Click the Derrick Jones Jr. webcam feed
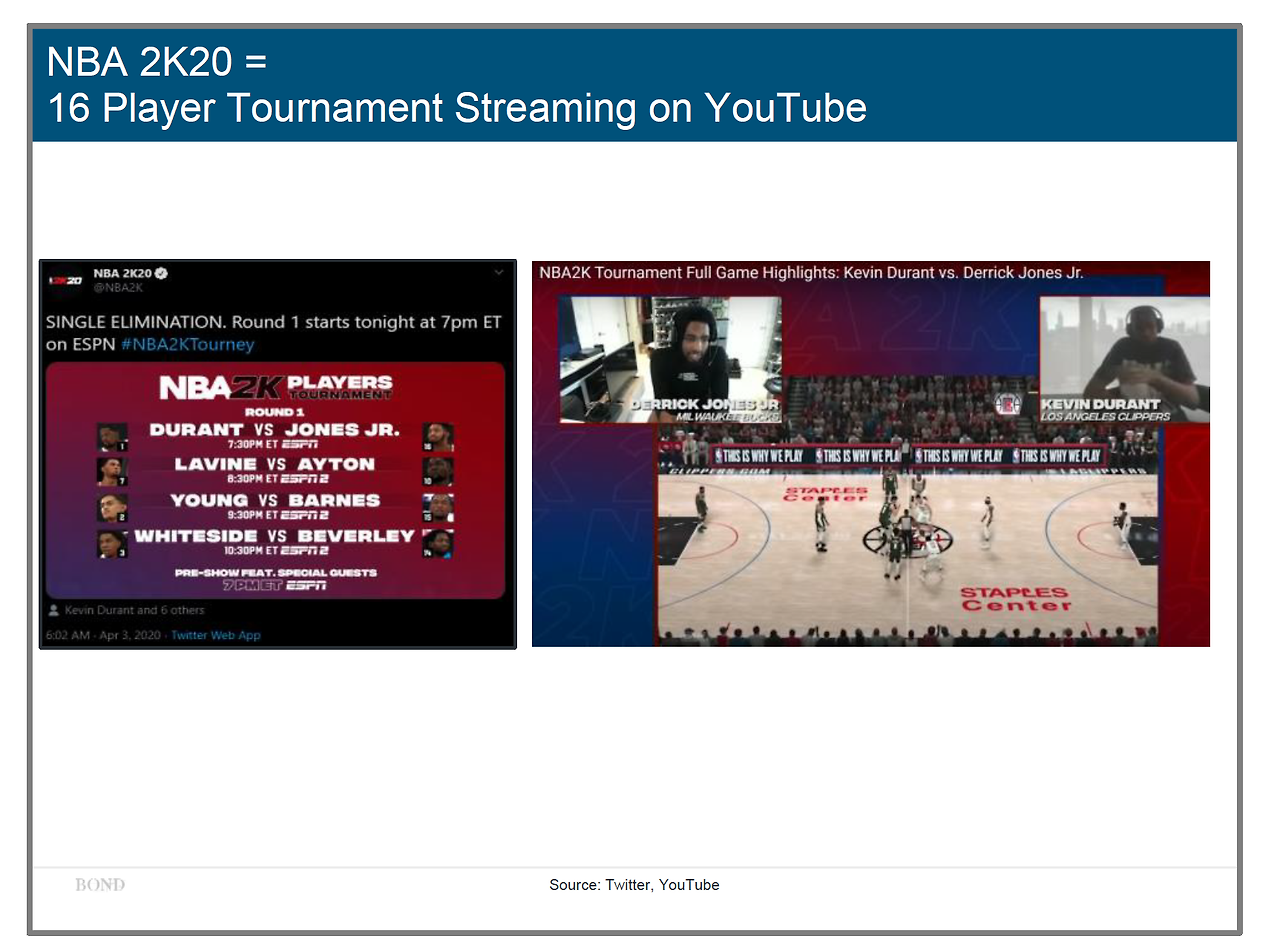 tap(670, 360)
